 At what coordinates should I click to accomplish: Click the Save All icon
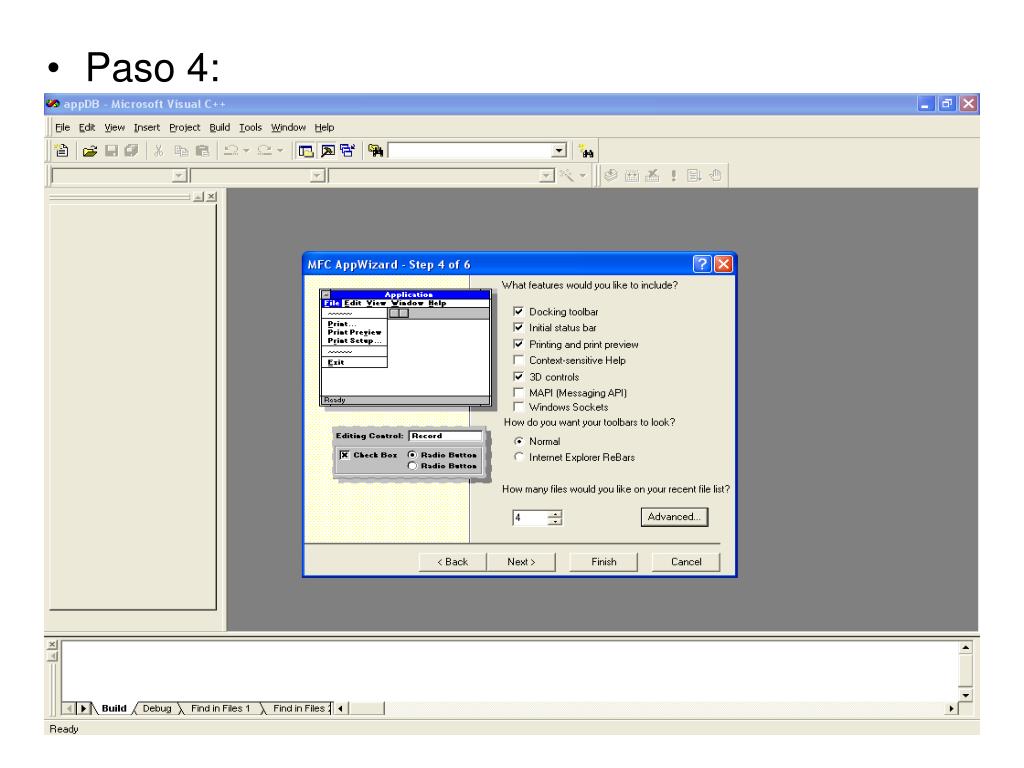tap(131, 151)
